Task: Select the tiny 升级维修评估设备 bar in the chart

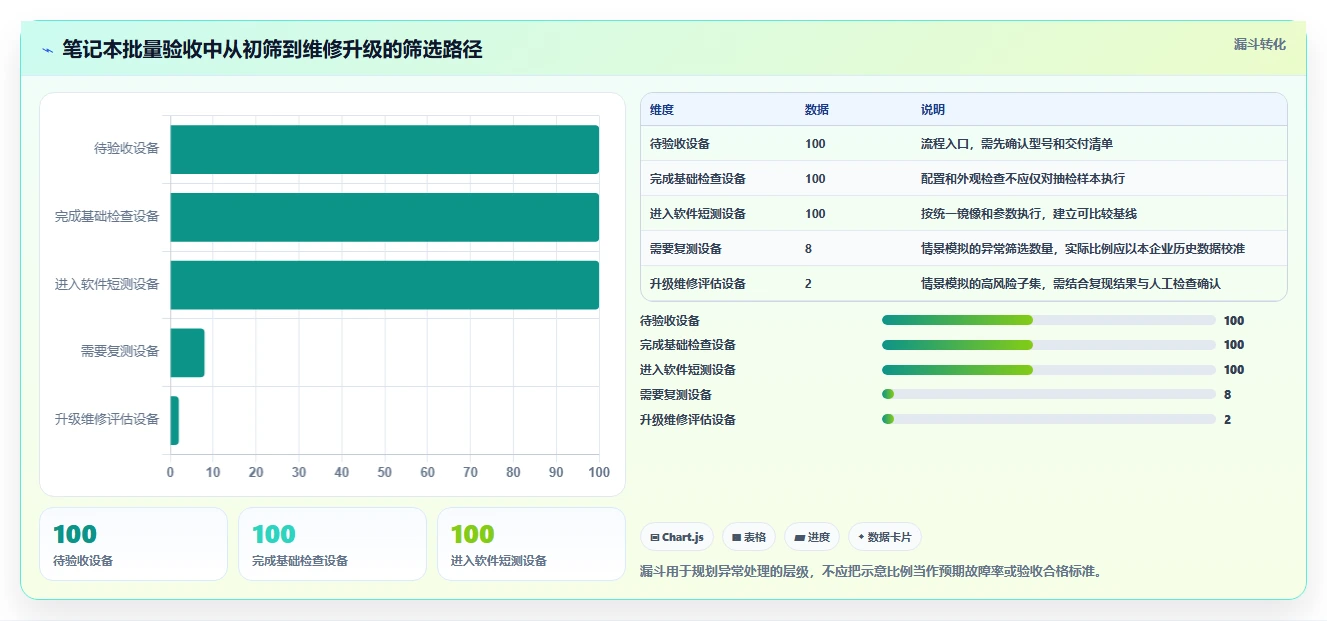Action: click(x=174, y=420)
